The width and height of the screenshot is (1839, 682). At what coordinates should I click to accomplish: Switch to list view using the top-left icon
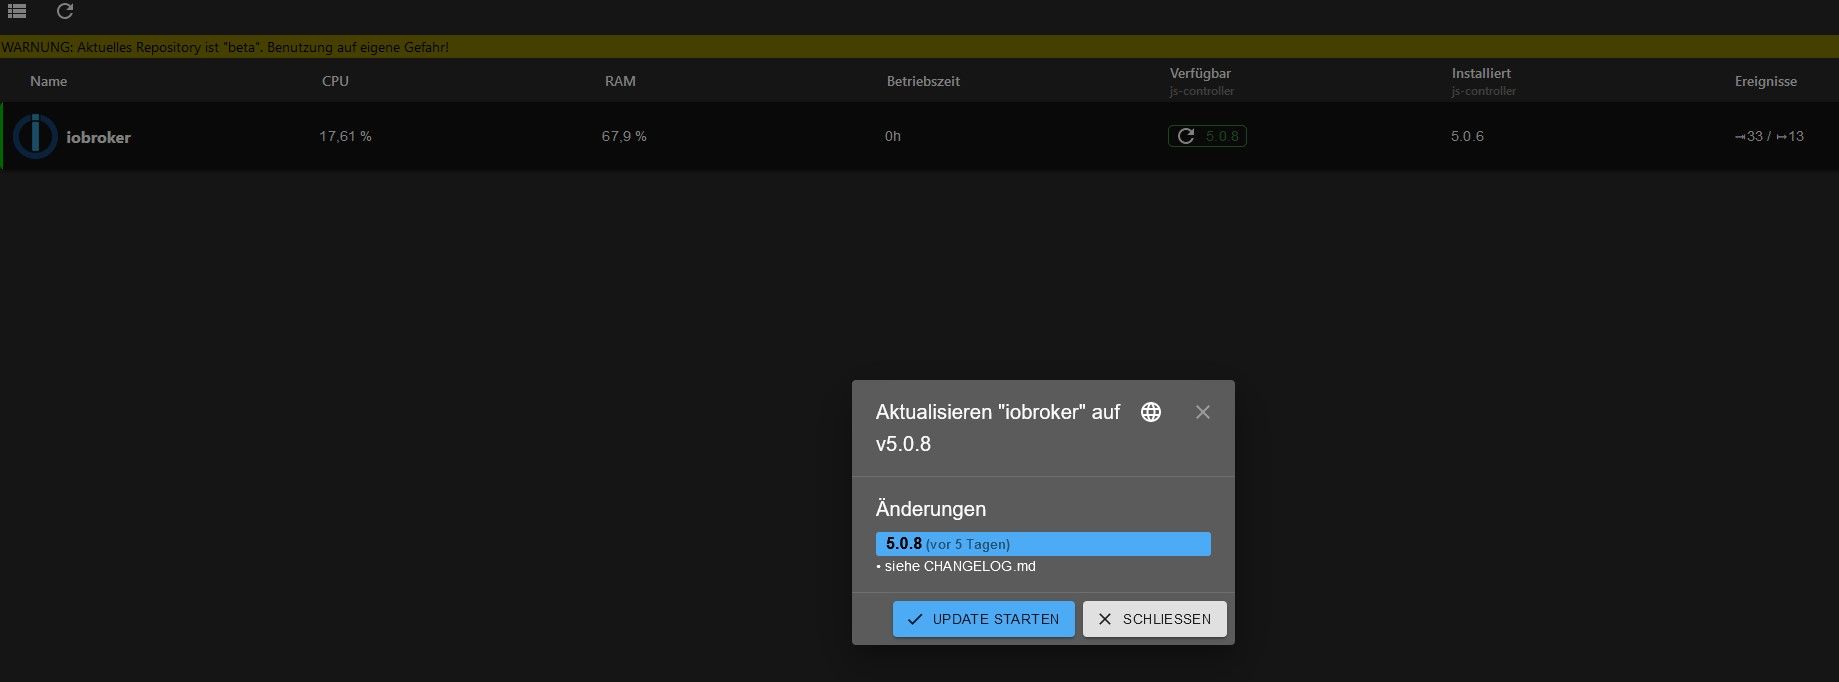tap(17, 11)
